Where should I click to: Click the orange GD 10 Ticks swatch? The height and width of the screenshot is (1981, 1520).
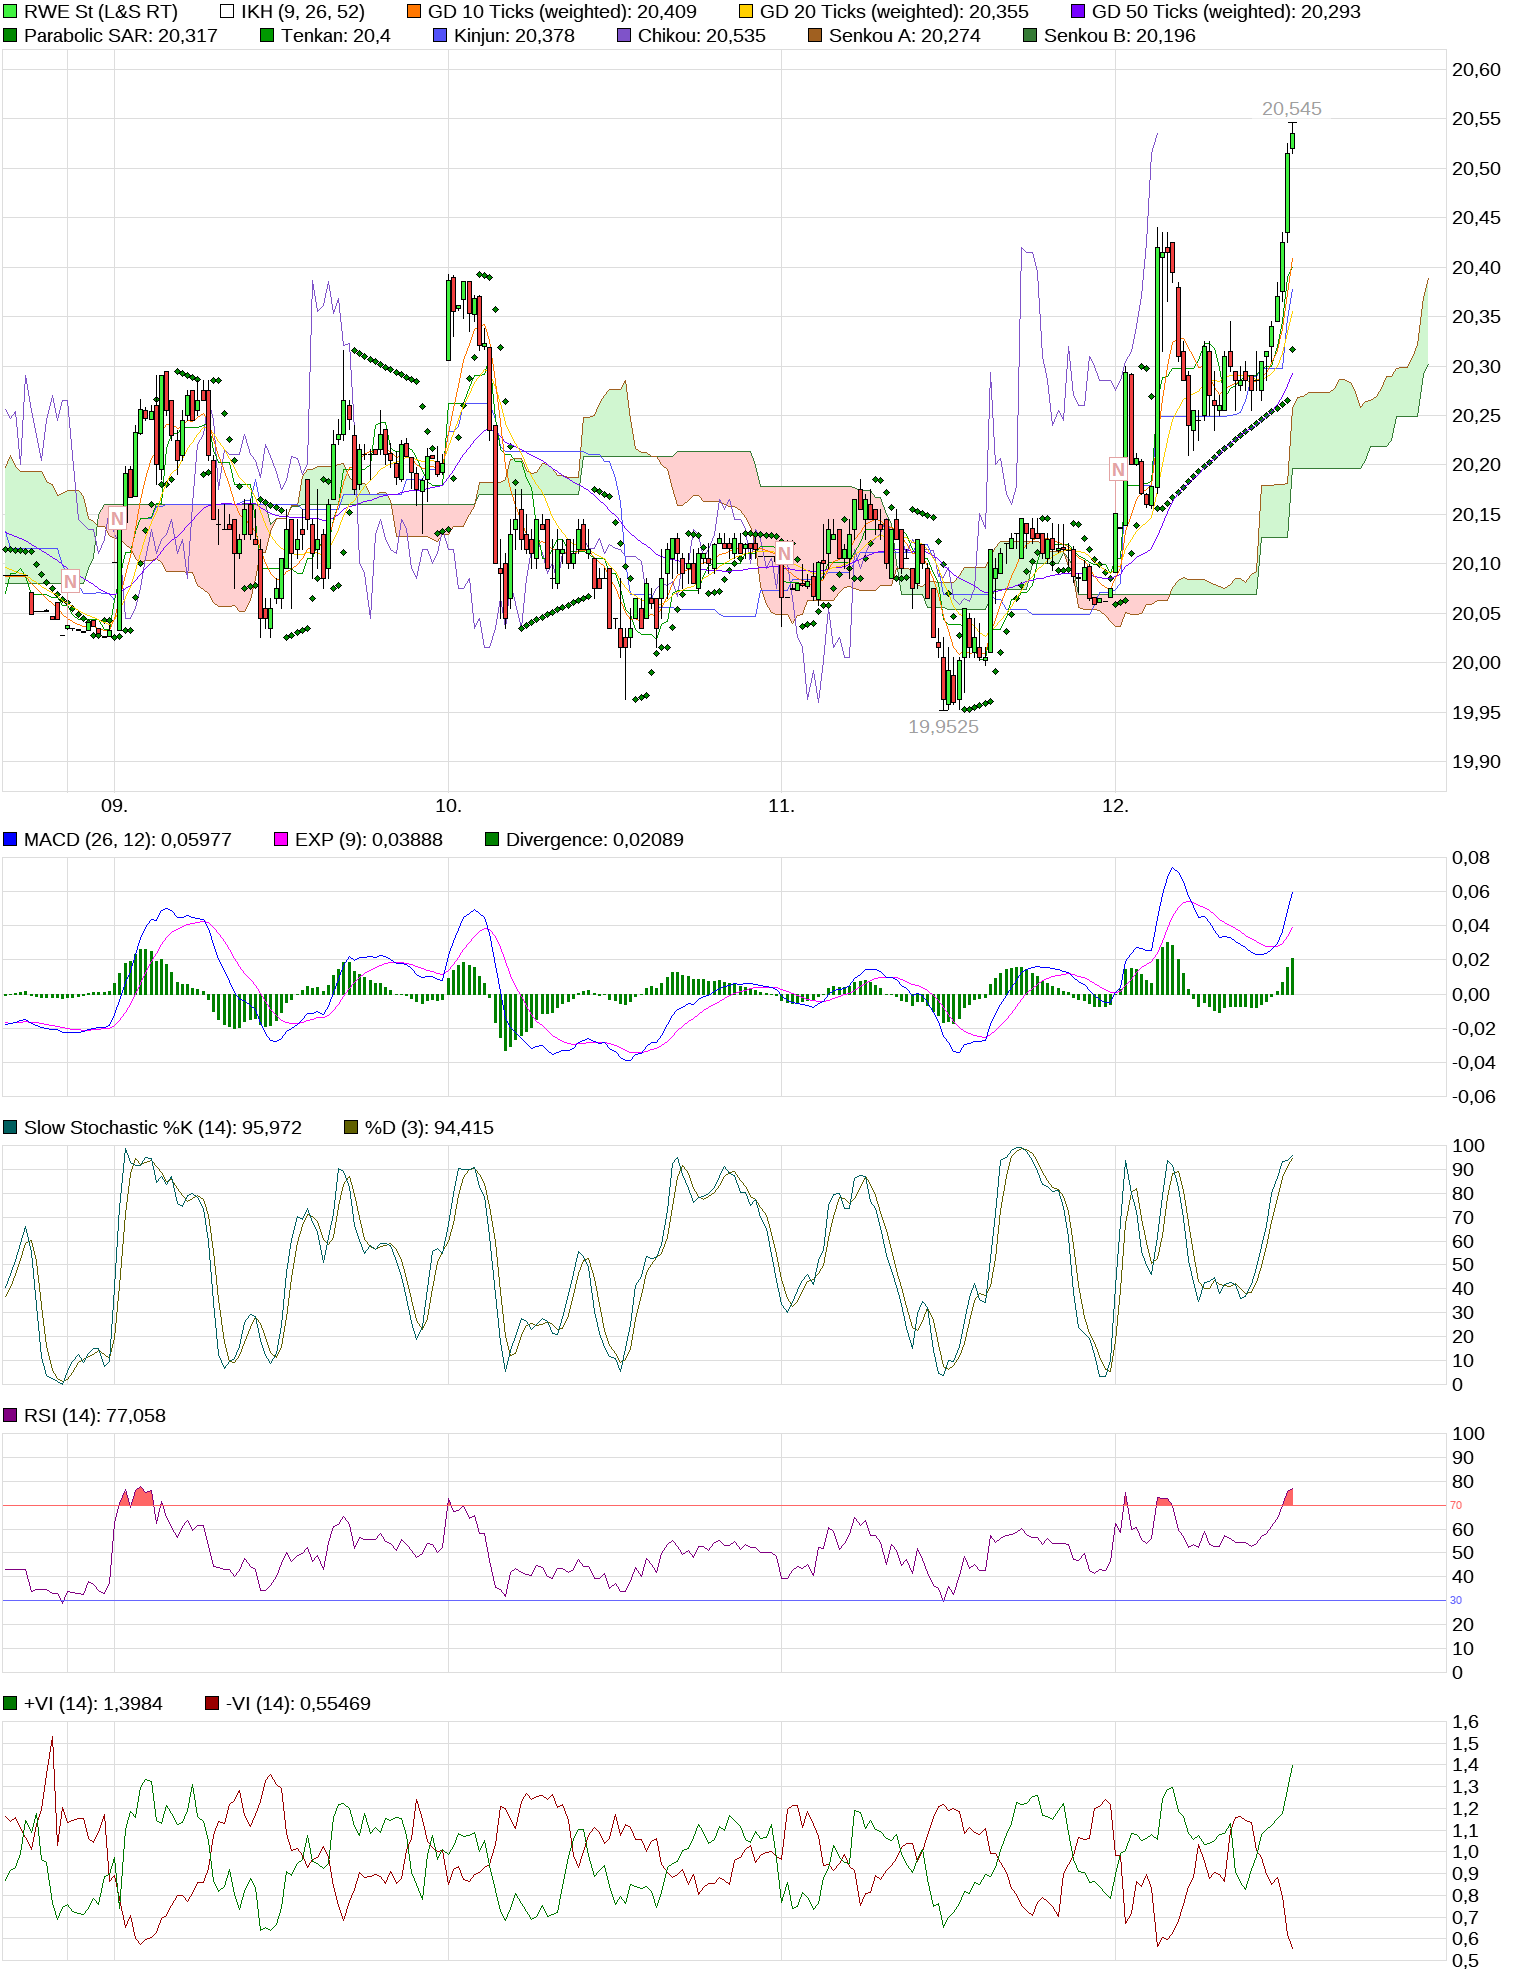414,12
